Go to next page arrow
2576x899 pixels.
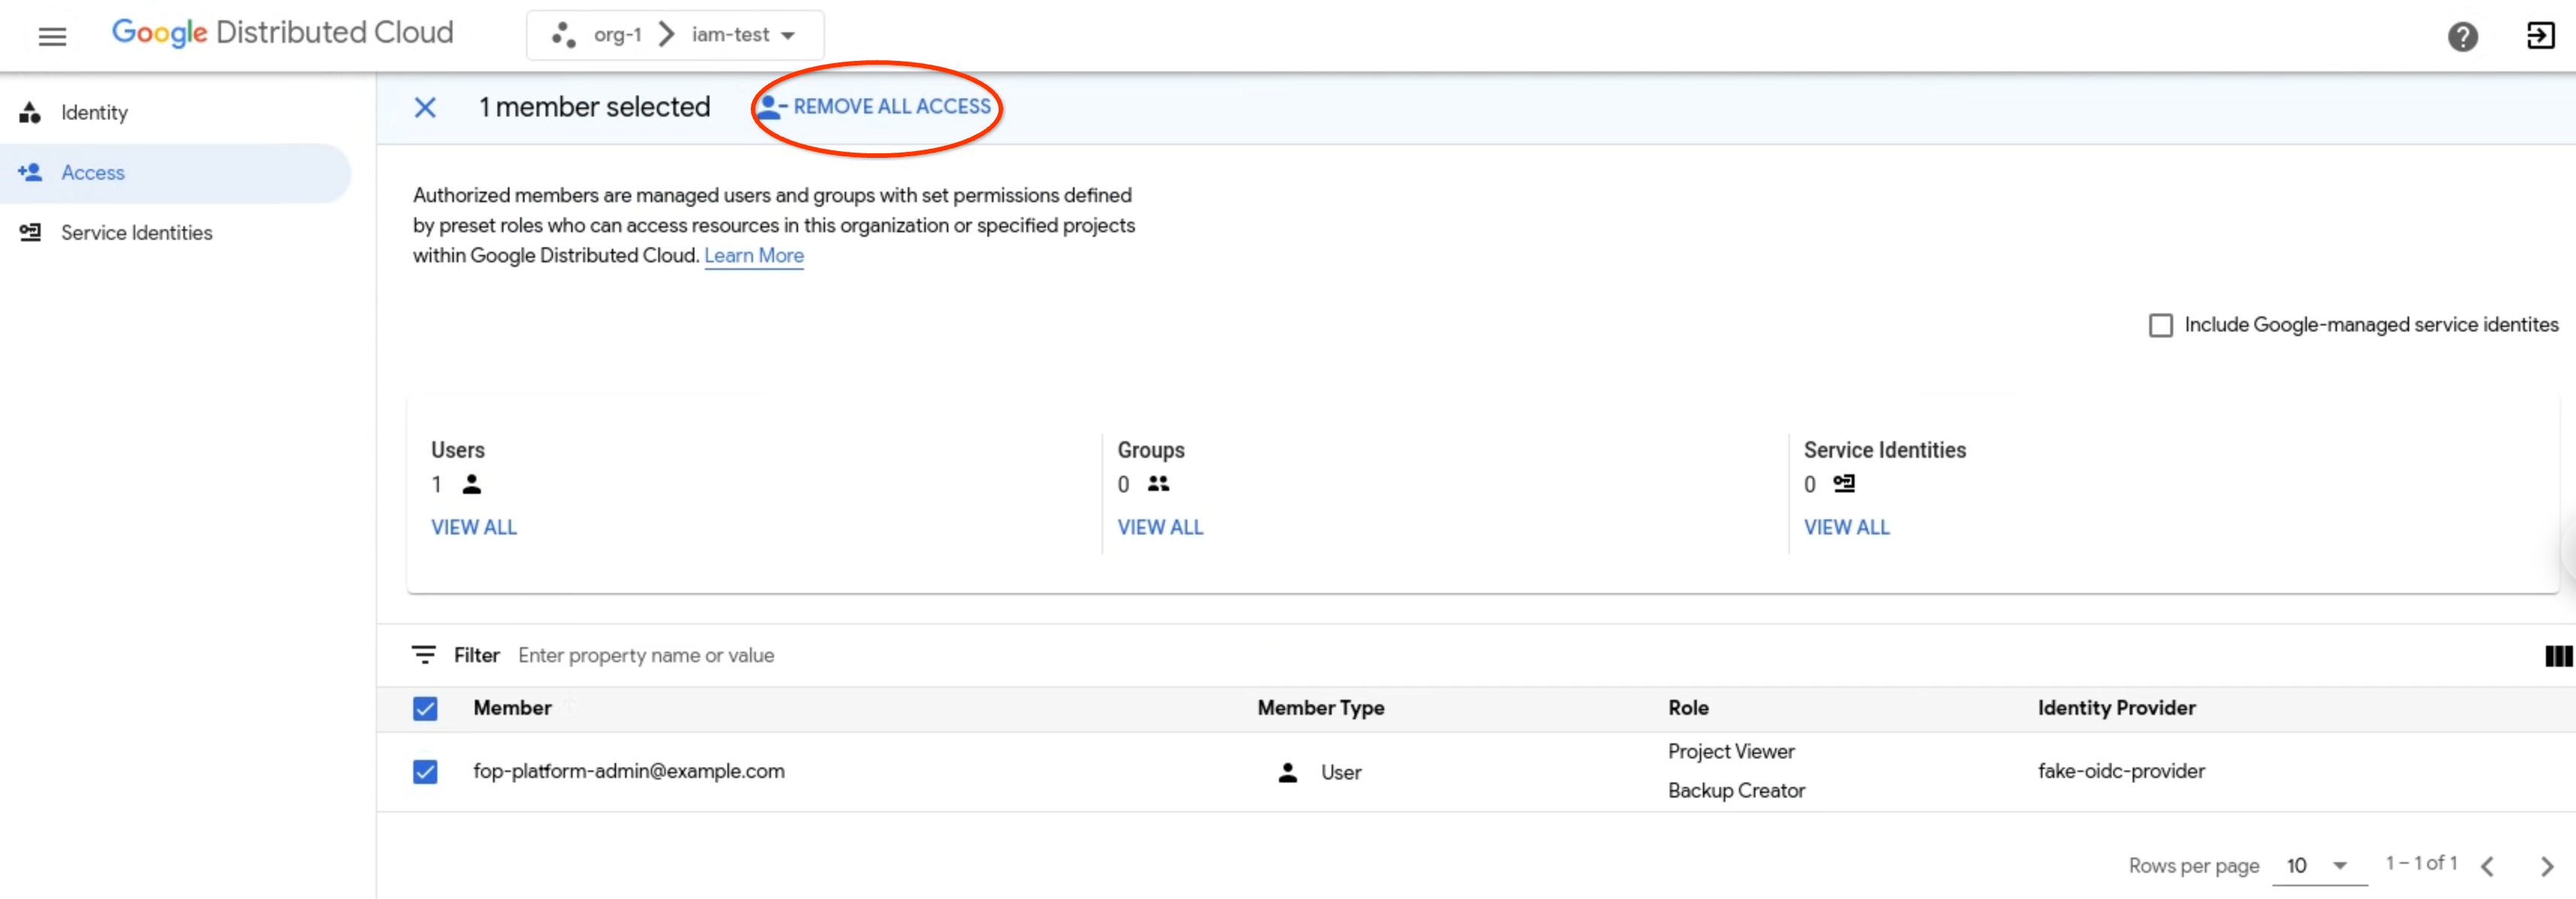click(x=2546, y=866)
